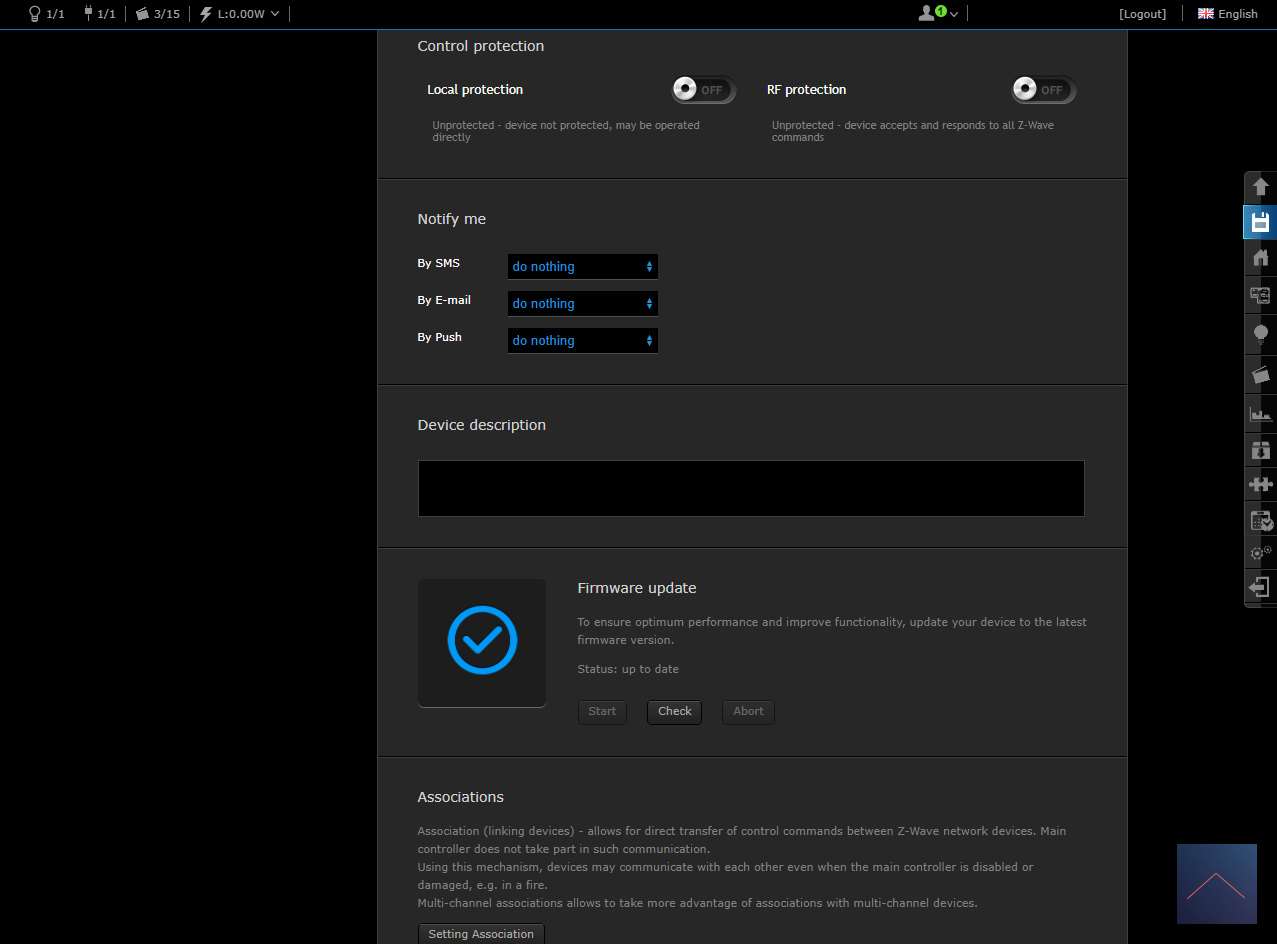Click the firmware Check button
Viewport: 1277px width, 944px height.
pos(674,712)
